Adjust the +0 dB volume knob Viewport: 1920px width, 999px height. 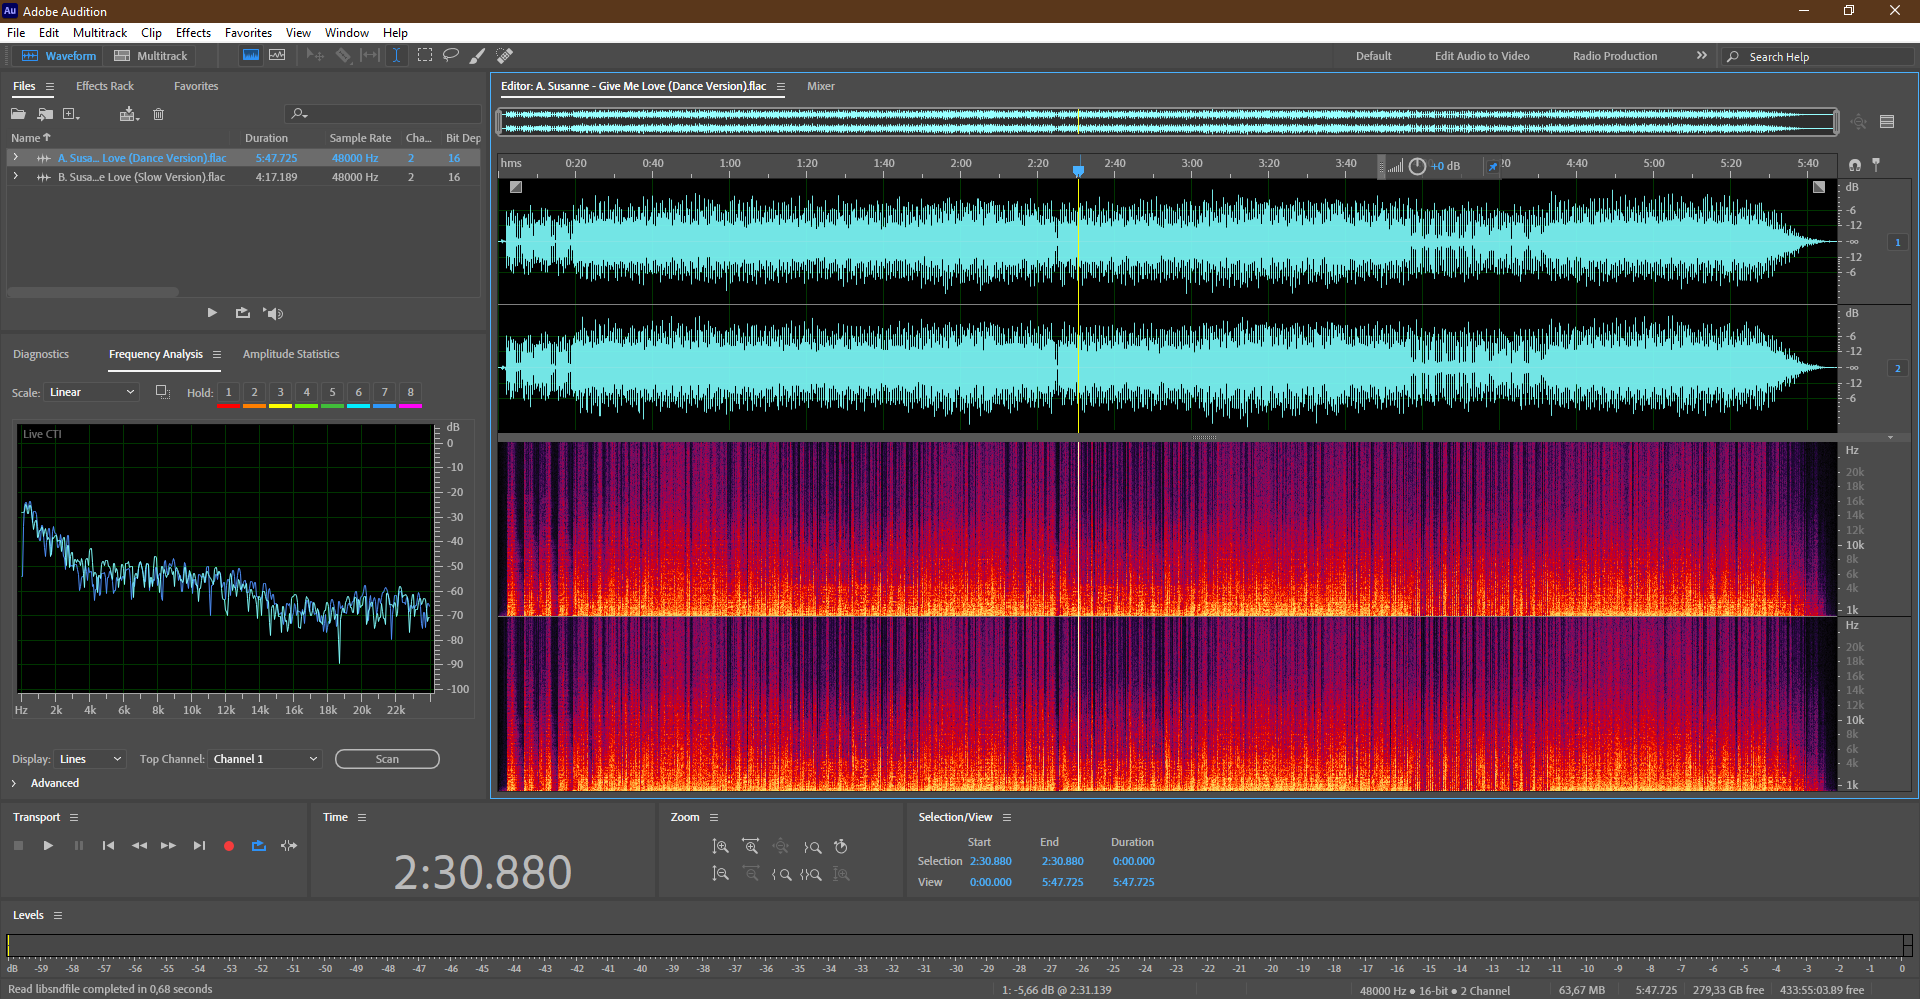coord(1417,166)
